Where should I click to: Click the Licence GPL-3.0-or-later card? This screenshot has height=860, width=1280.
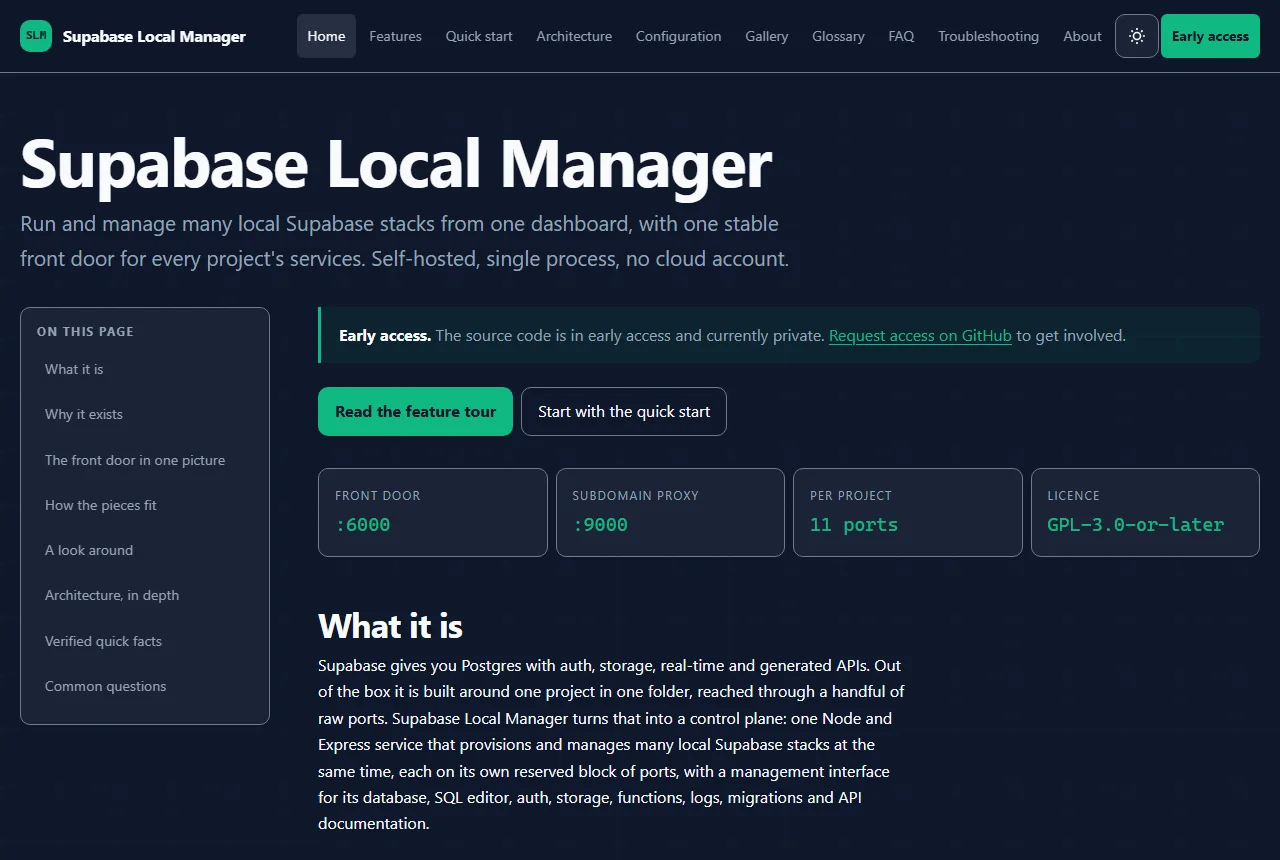pyautogui.click(x=1145, y=512)
